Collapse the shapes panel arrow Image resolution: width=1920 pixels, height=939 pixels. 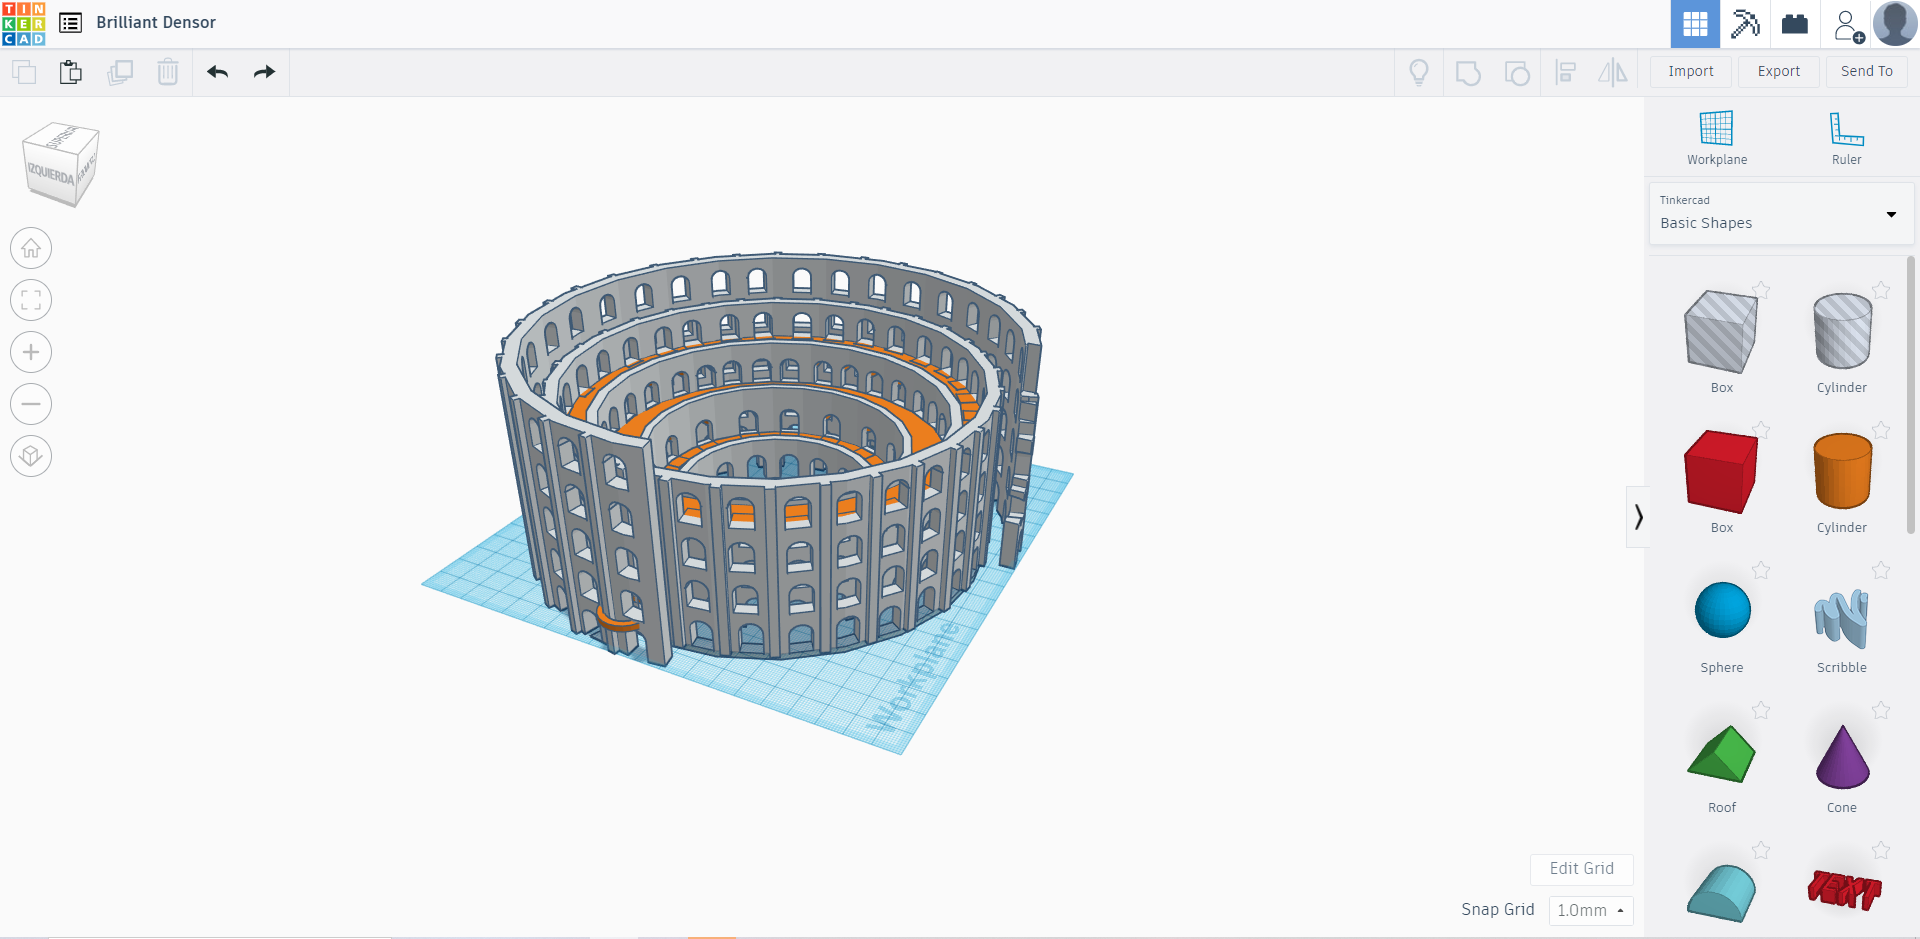tap(1638, 517)
